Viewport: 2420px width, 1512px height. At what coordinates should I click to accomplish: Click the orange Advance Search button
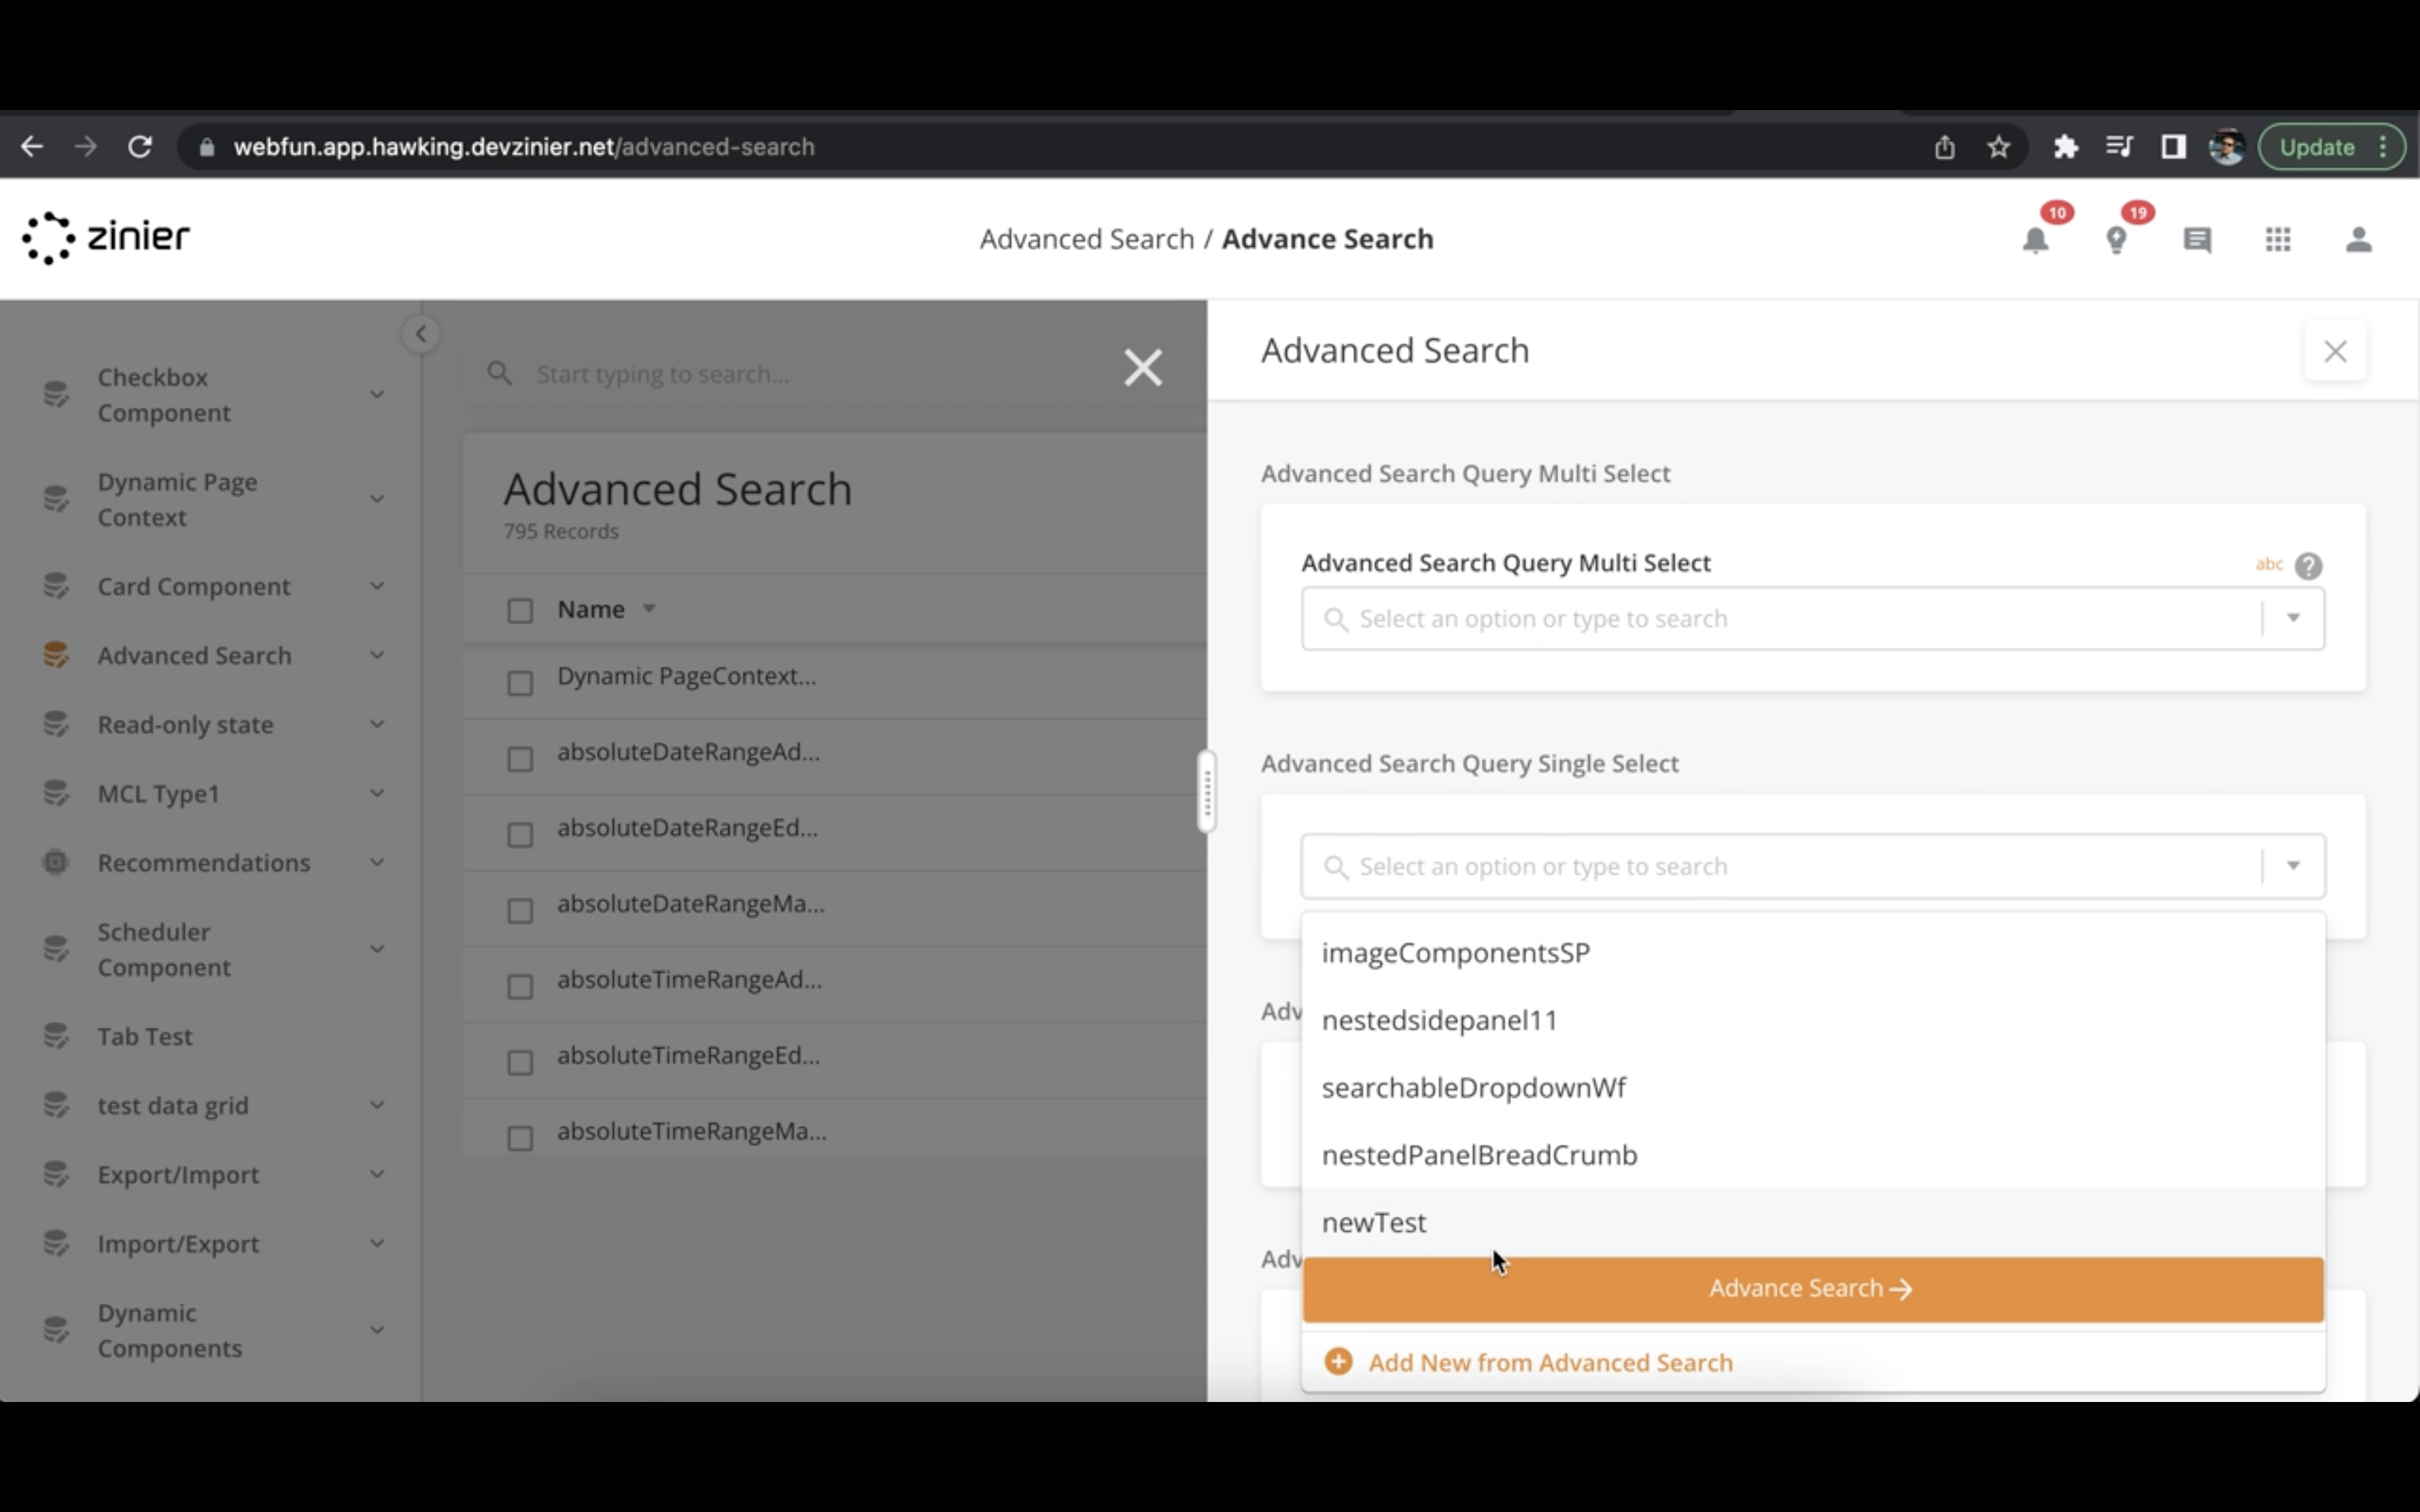pyautogui.click(x=1813, y=1289)
